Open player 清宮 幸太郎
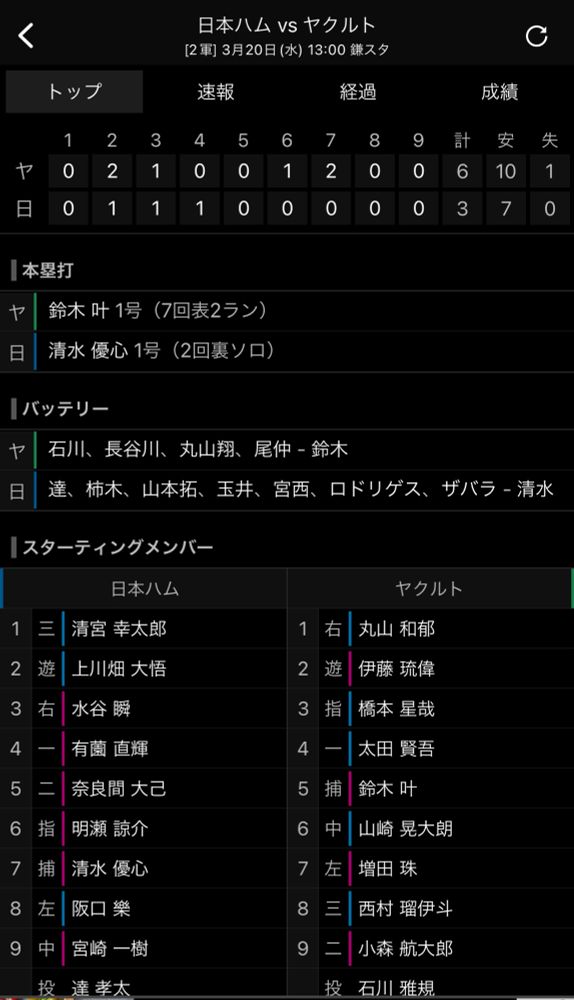Viewport: 574px width, 1000px height. click(x=144, y=629)
